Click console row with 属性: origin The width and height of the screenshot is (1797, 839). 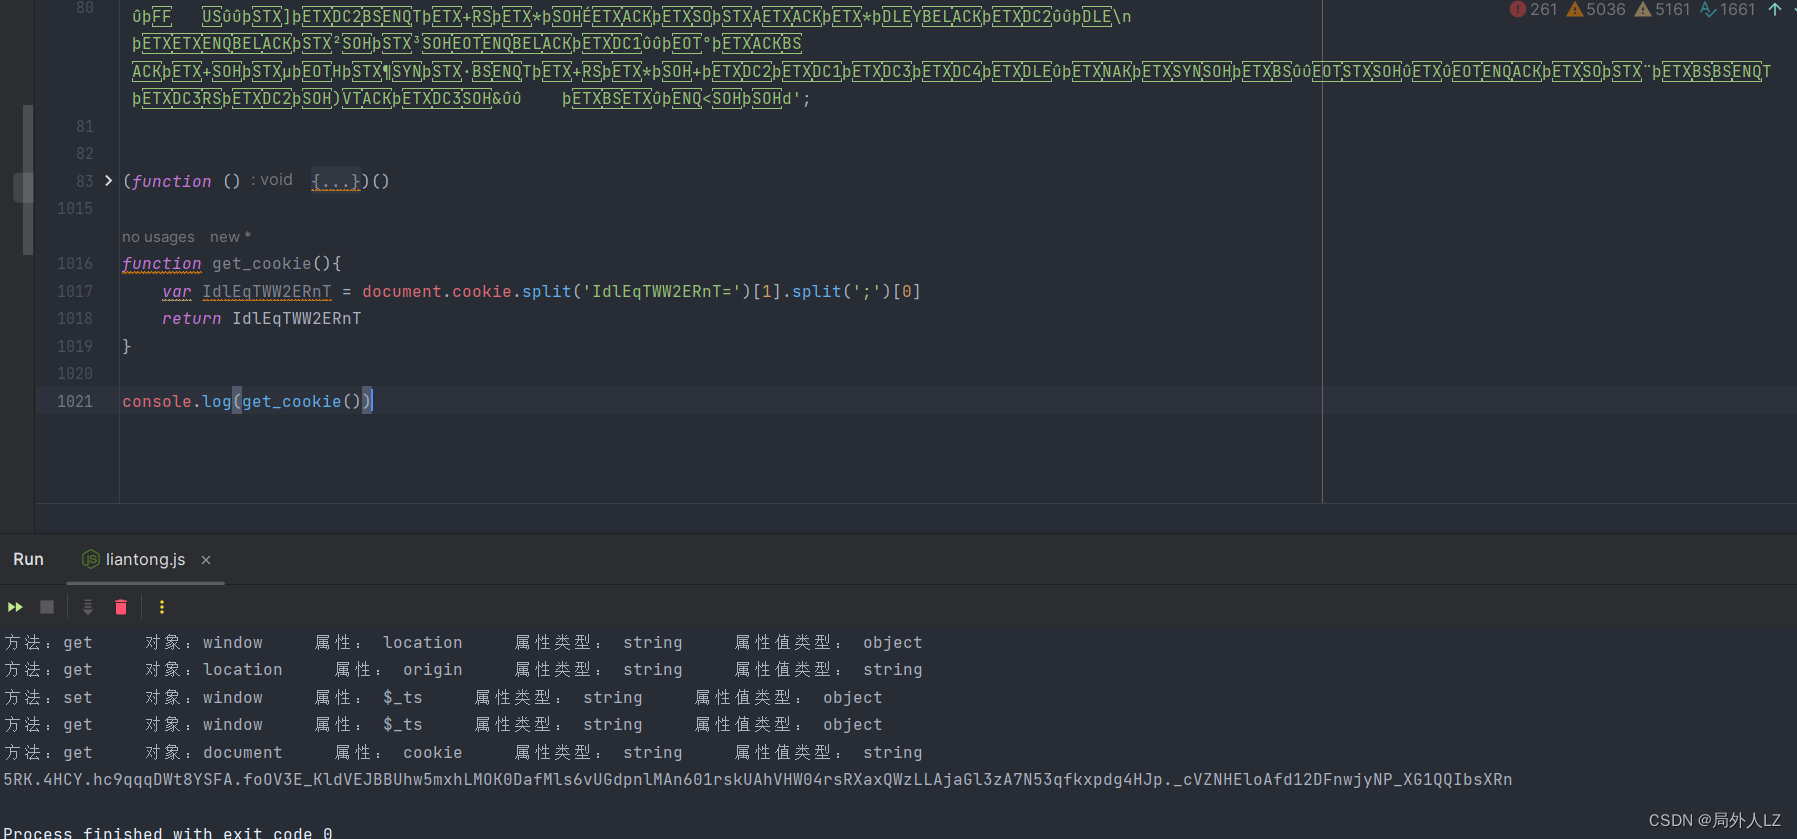(463, 670)
